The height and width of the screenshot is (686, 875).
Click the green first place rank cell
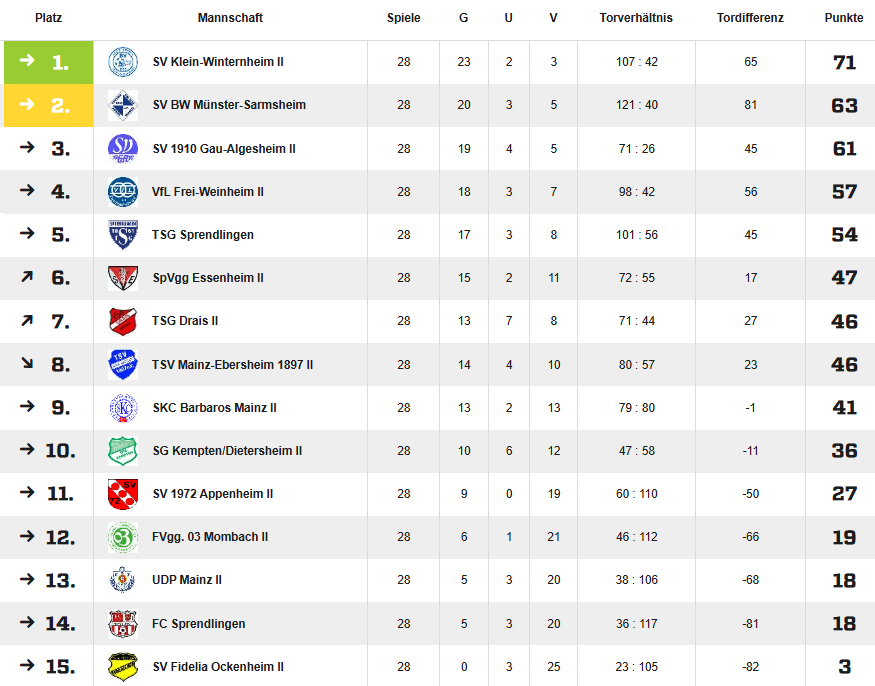pyautogui.click(x=49, y=62)
